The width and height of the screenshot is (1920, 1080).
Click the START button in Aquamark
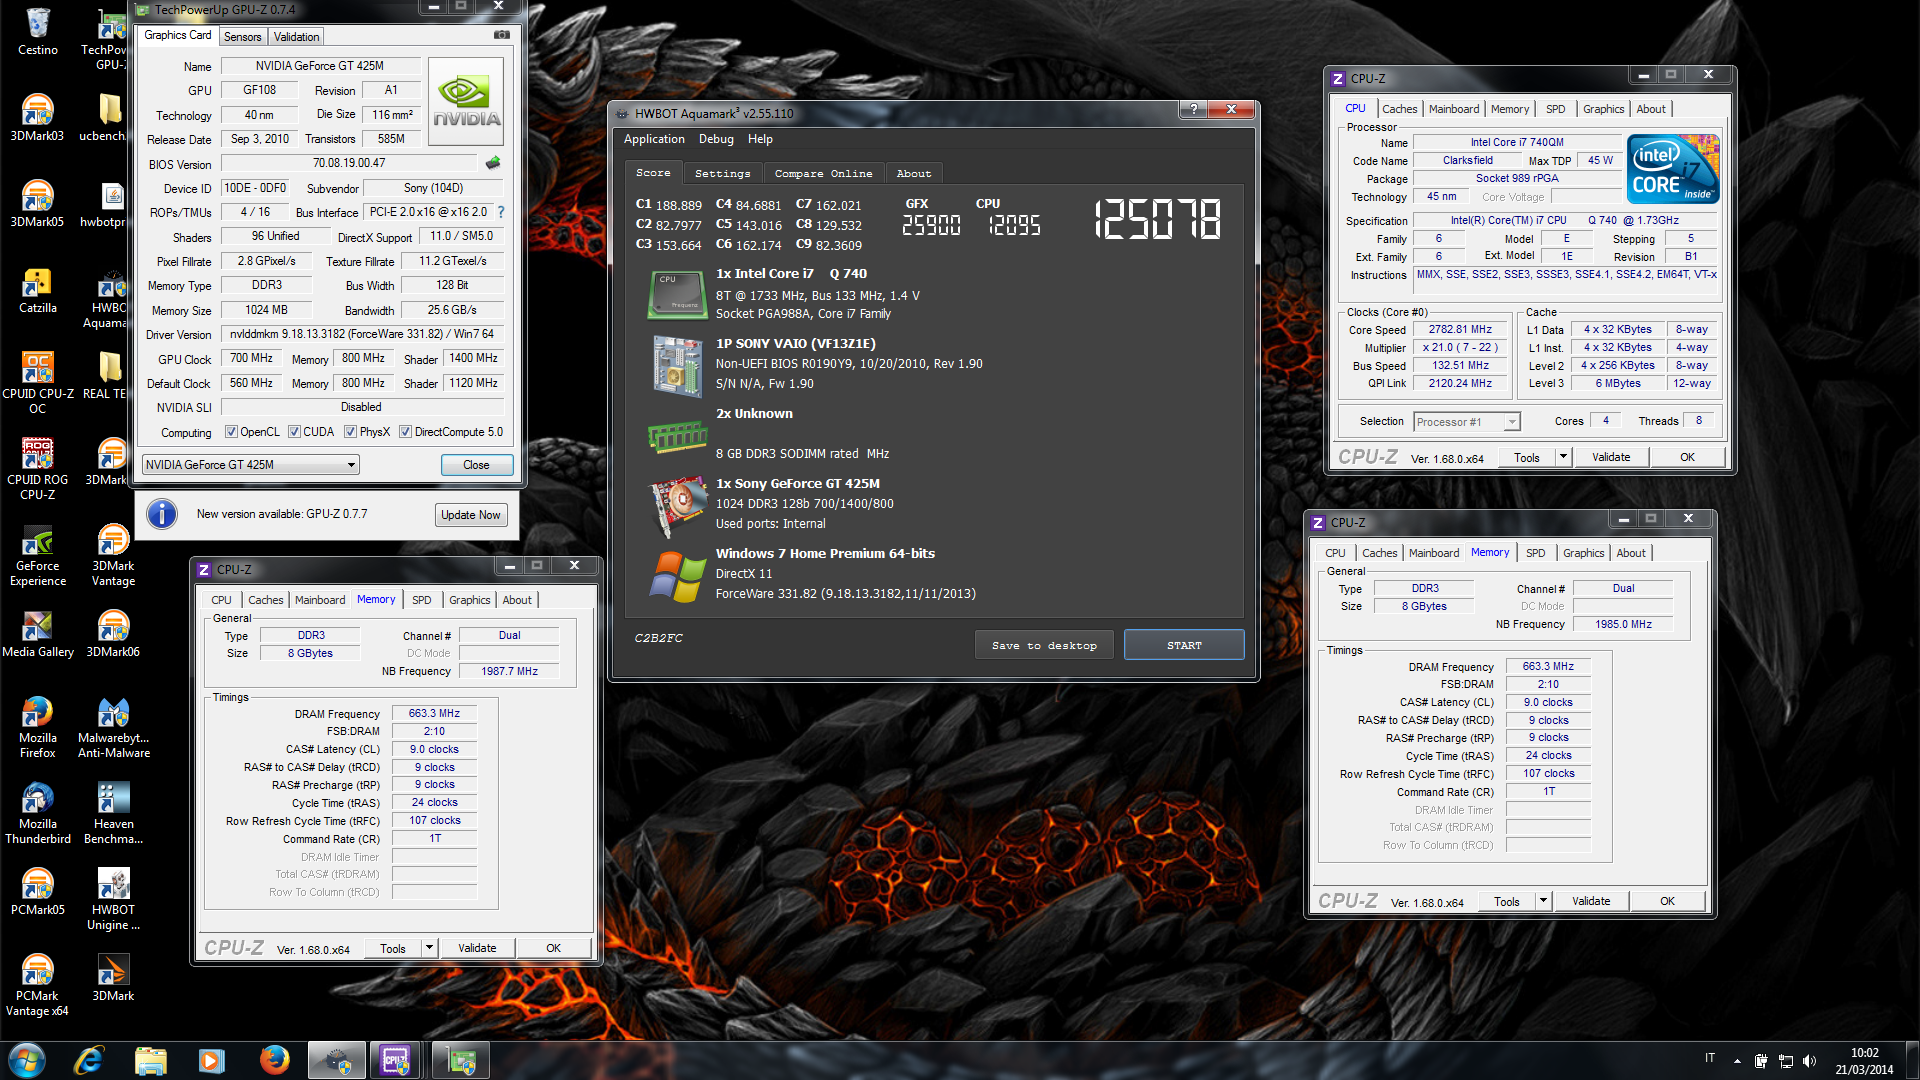click(x=1184, y=646)
